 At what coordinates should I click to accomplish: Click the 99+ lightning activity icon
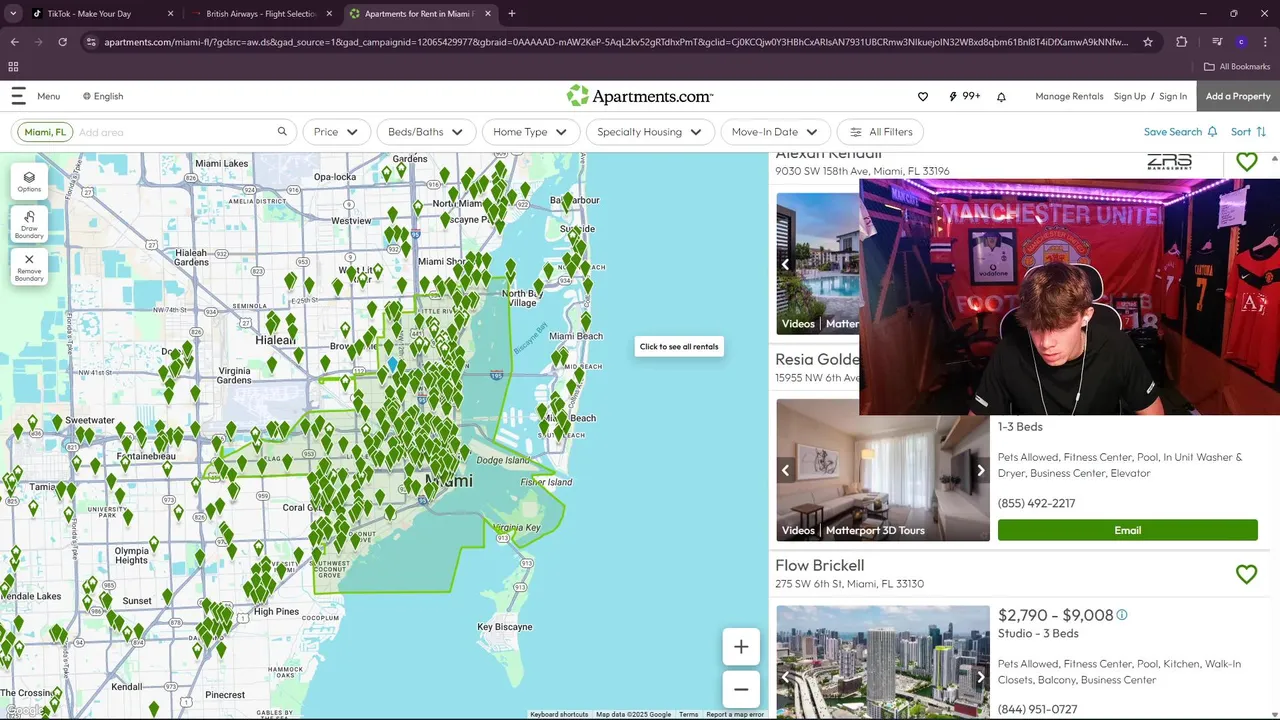tap(964, 96)
